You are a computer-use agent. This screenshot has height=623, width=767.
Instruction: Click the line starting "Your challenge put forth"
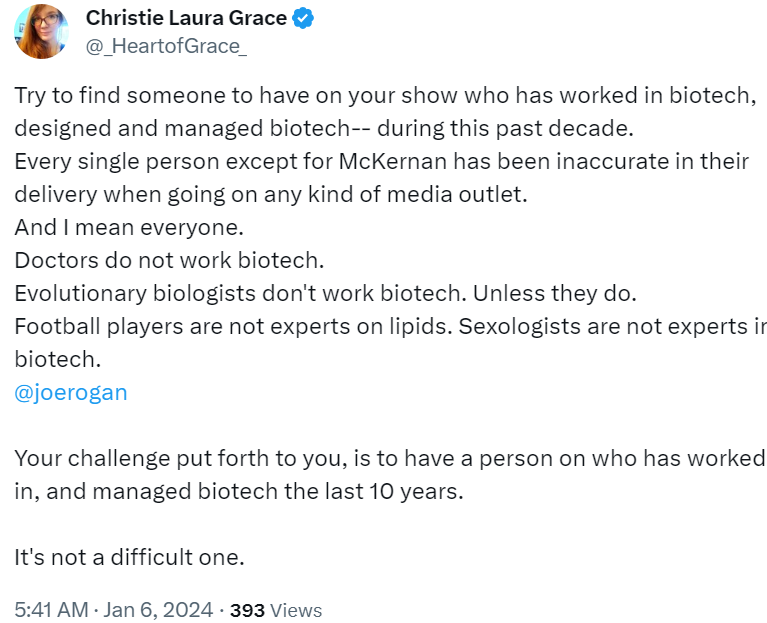(x=388, y=458)
